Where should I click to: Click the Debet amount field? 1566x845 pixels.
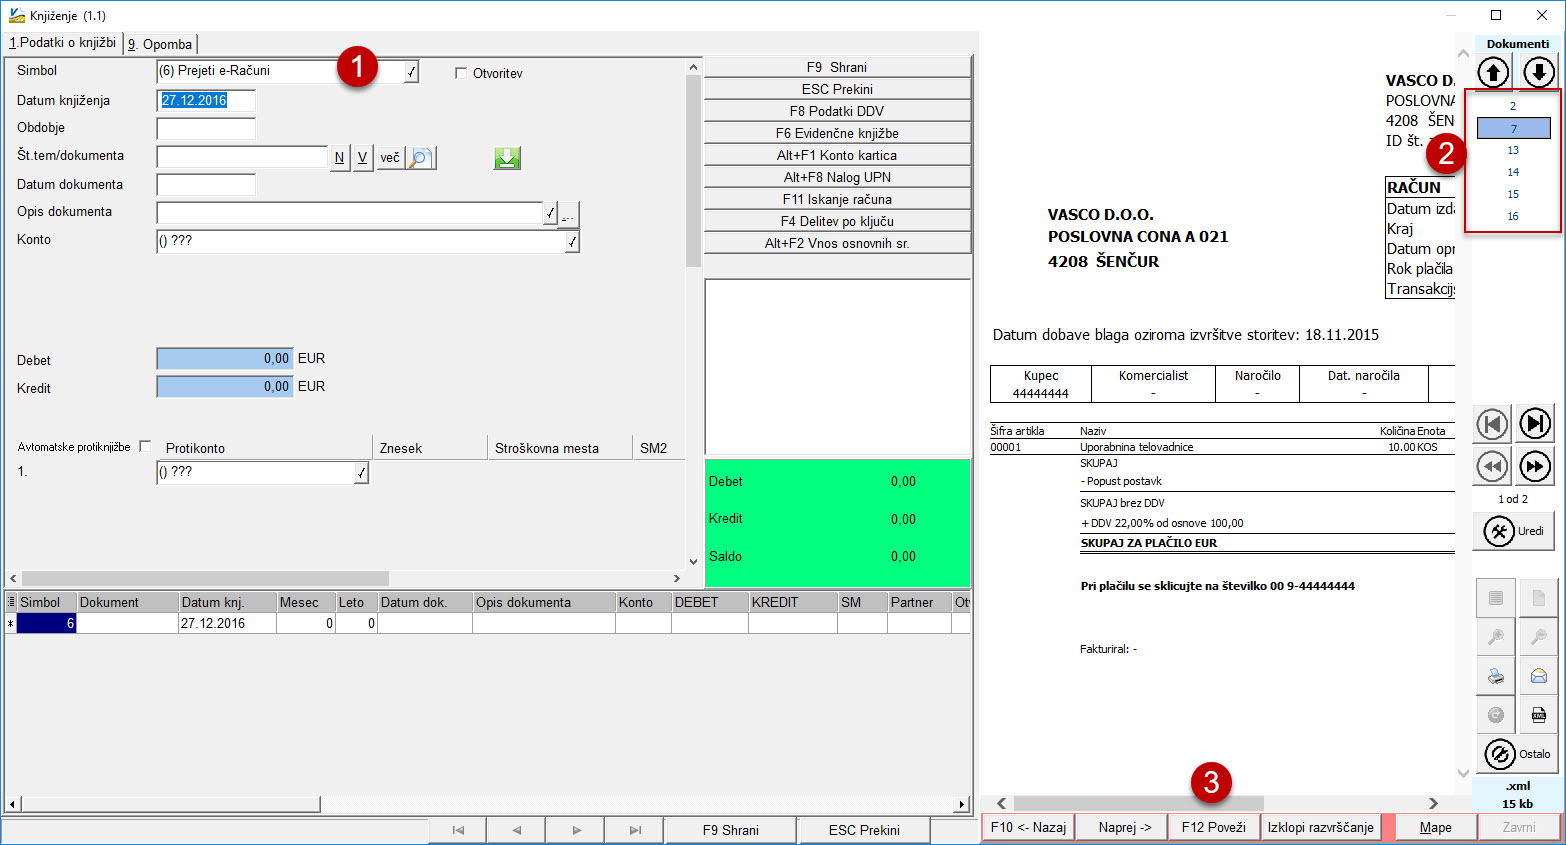click(225, 359)
